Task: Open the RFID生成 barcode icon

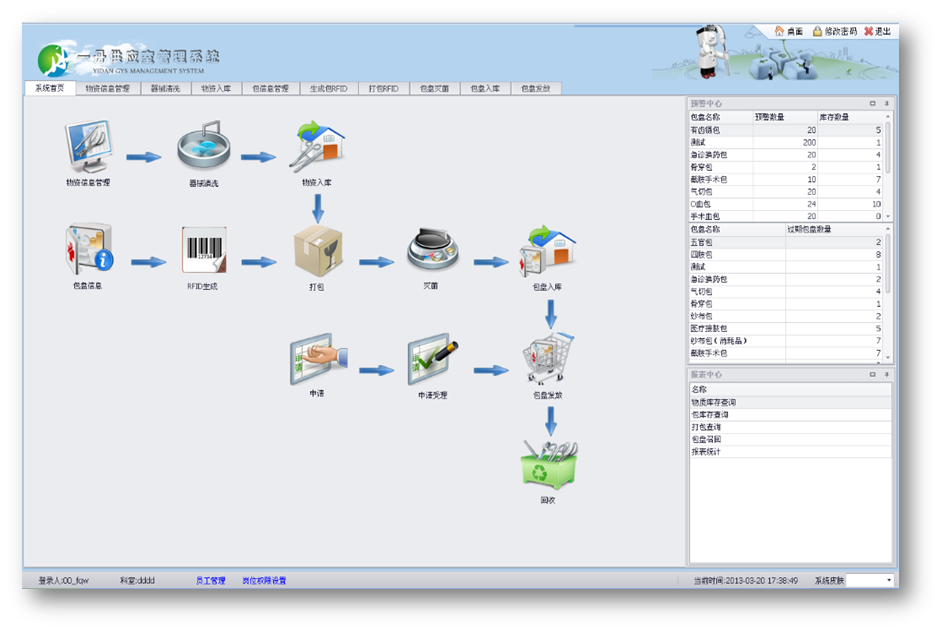Action: (x=203, y=251)
